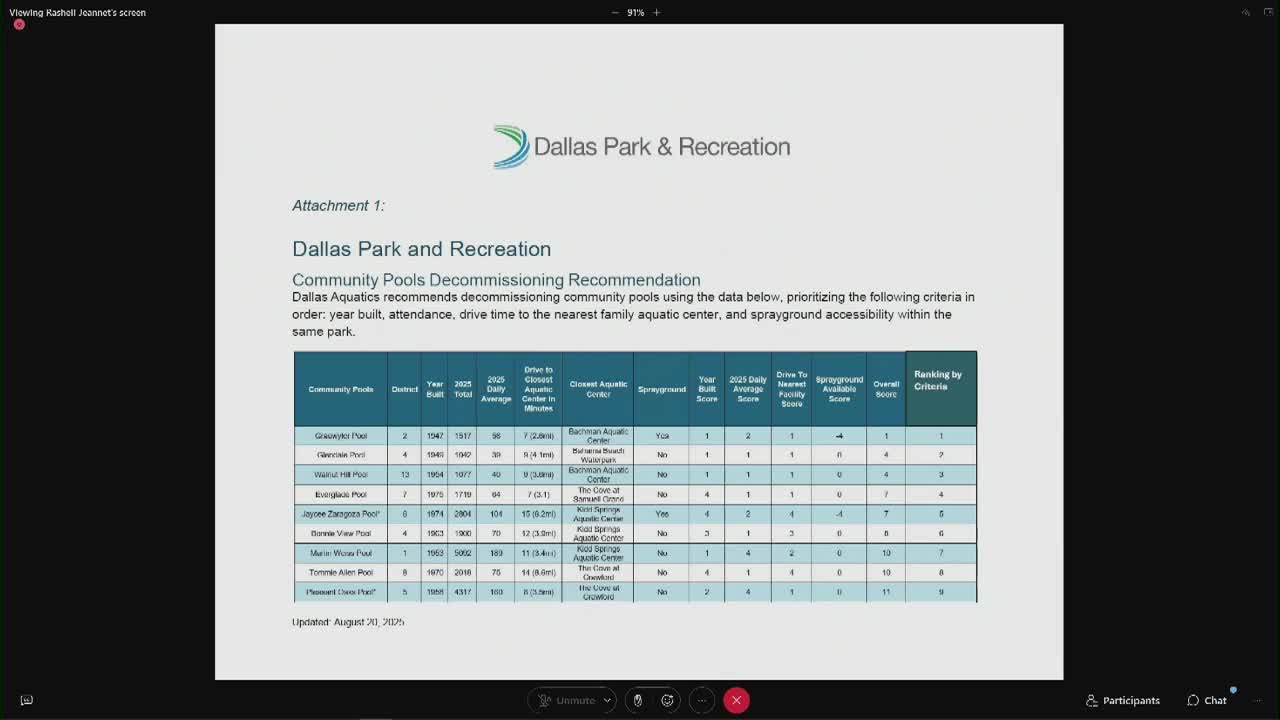Screen dimensions: 1280x720
Task: Click the 'Martin Weiss Pool' table cell
Action: [x=341, y=553]
